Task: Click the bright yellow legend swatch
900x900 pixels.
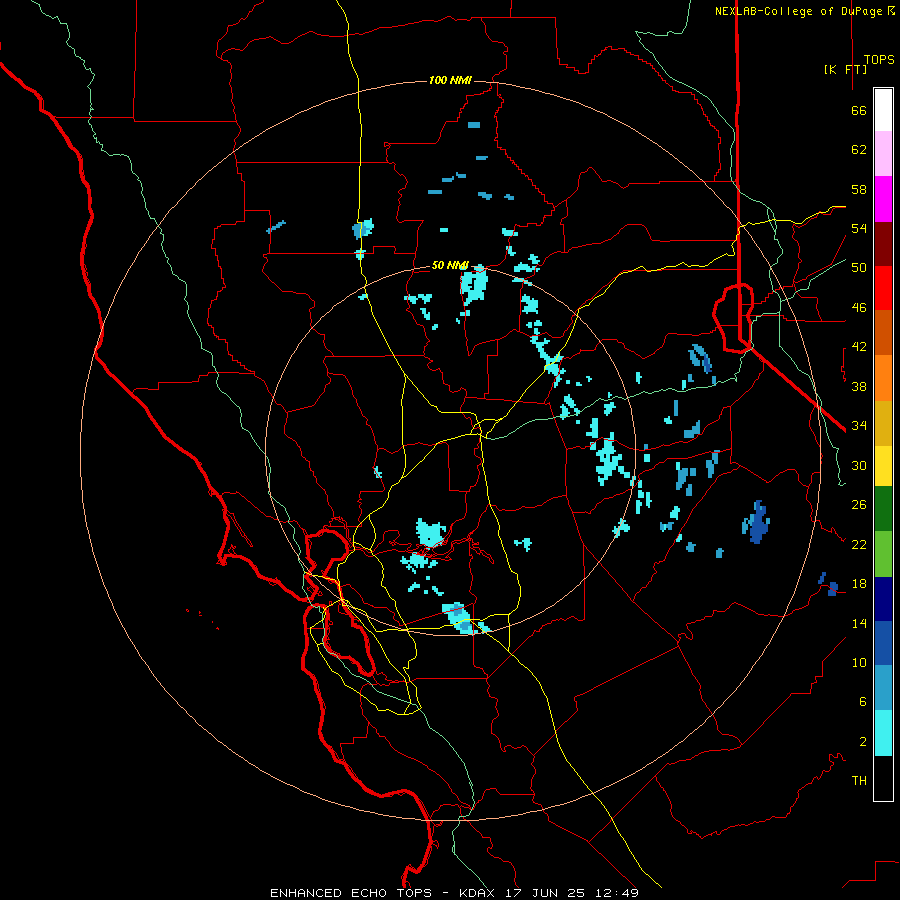Action: click(883, 465)
